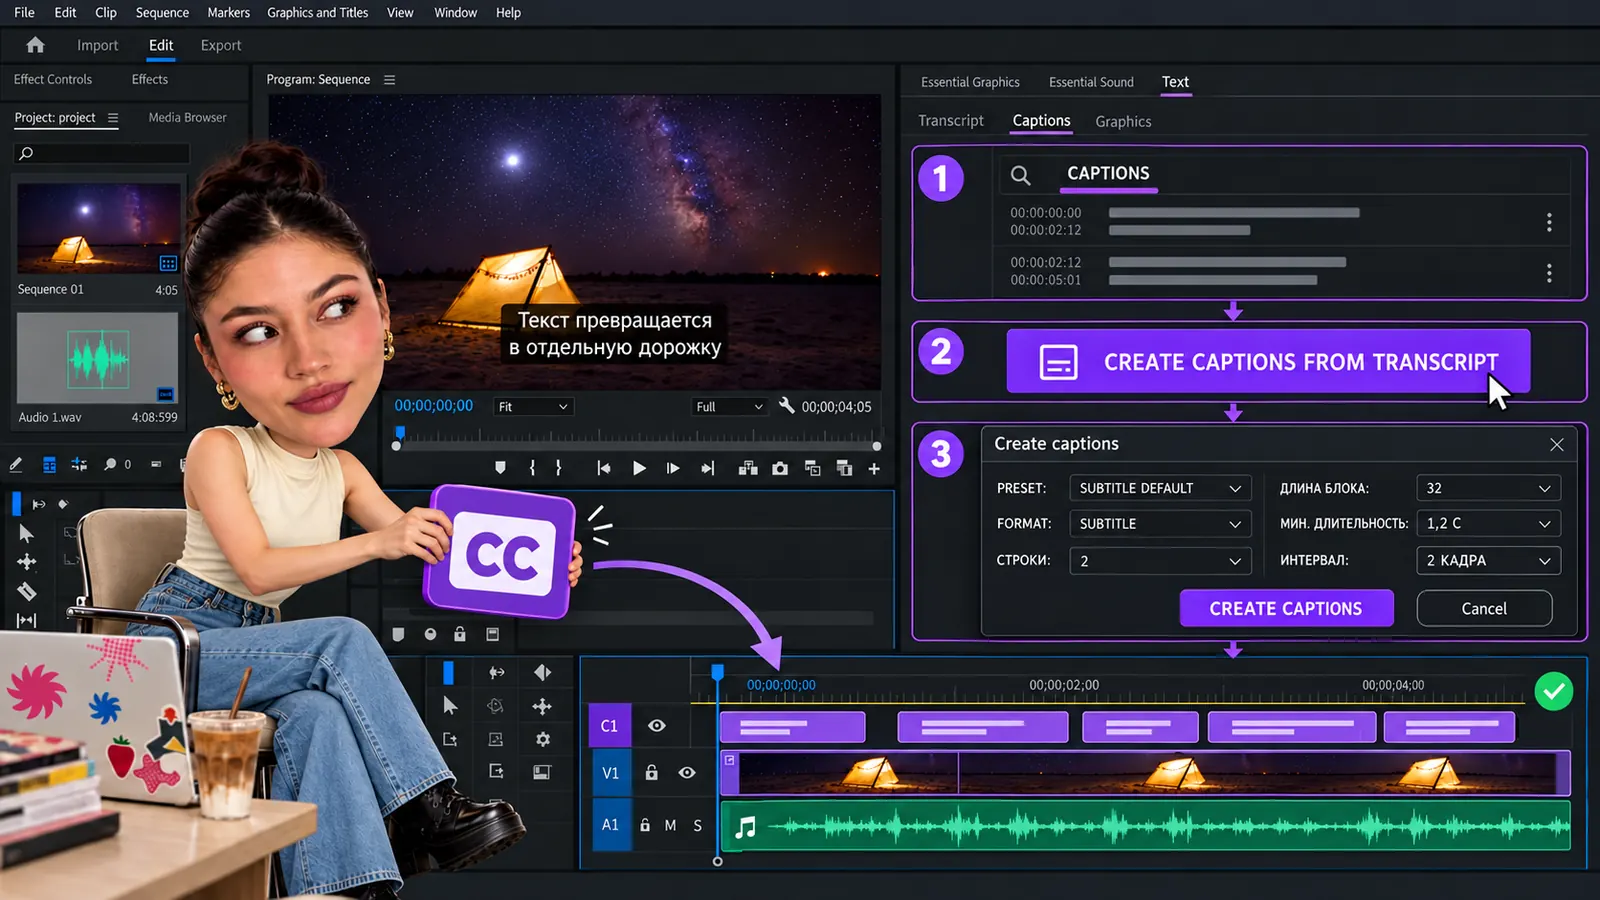Open the СТРОКИ dropdown
The image size is (1600, 900).
coord(1160,561)
